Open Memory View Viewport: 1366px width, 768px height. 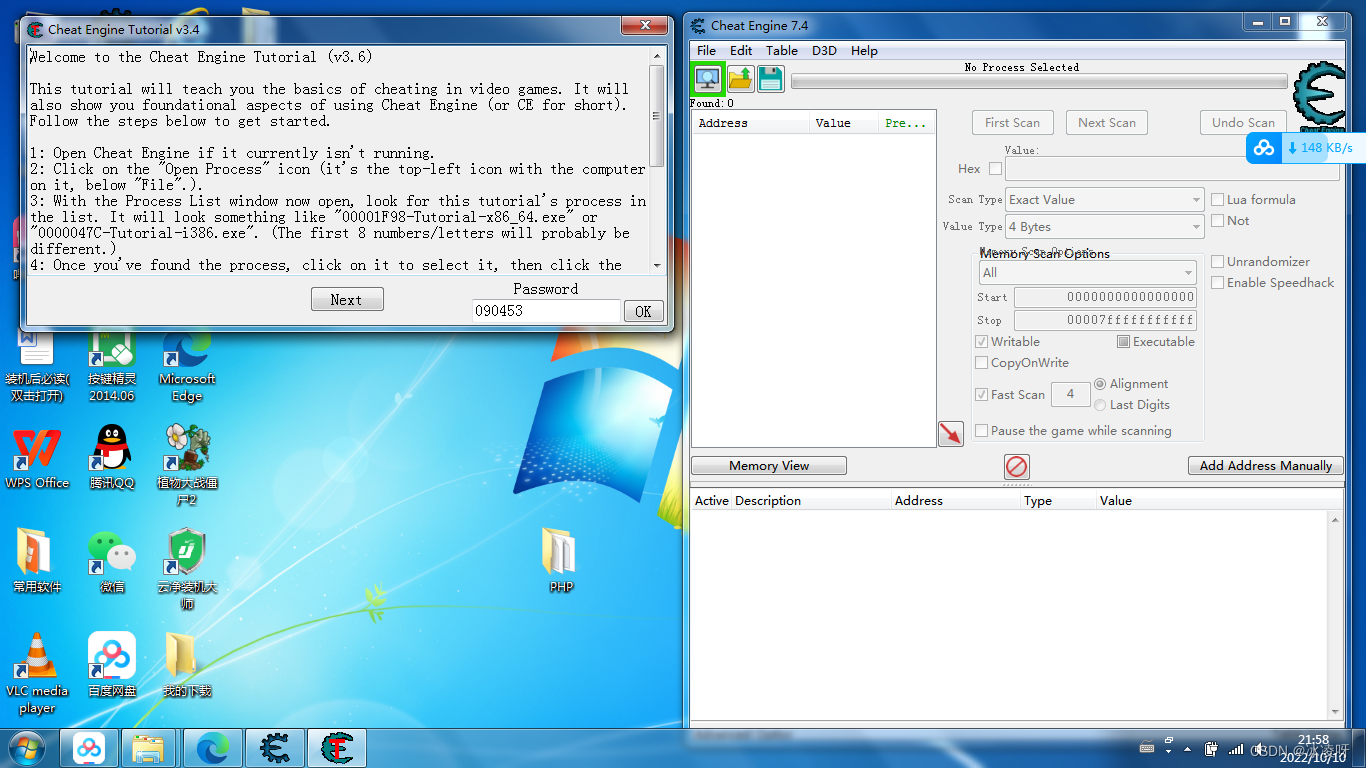(x=769, y=466)
